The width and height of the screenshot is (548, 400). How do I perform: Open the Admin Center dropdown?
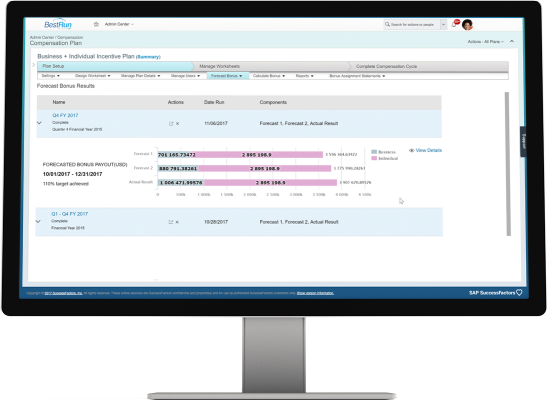(x=119, y=24)
